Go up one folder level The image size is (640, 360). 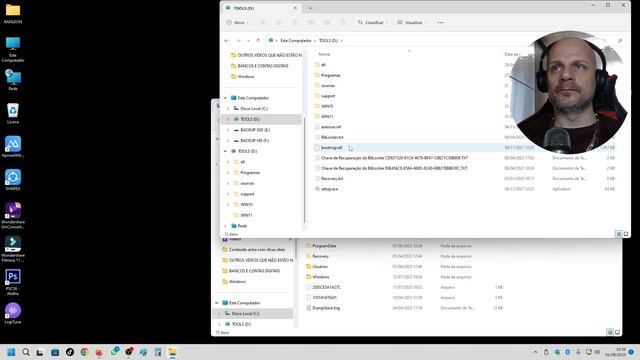(x=258, y=40)
